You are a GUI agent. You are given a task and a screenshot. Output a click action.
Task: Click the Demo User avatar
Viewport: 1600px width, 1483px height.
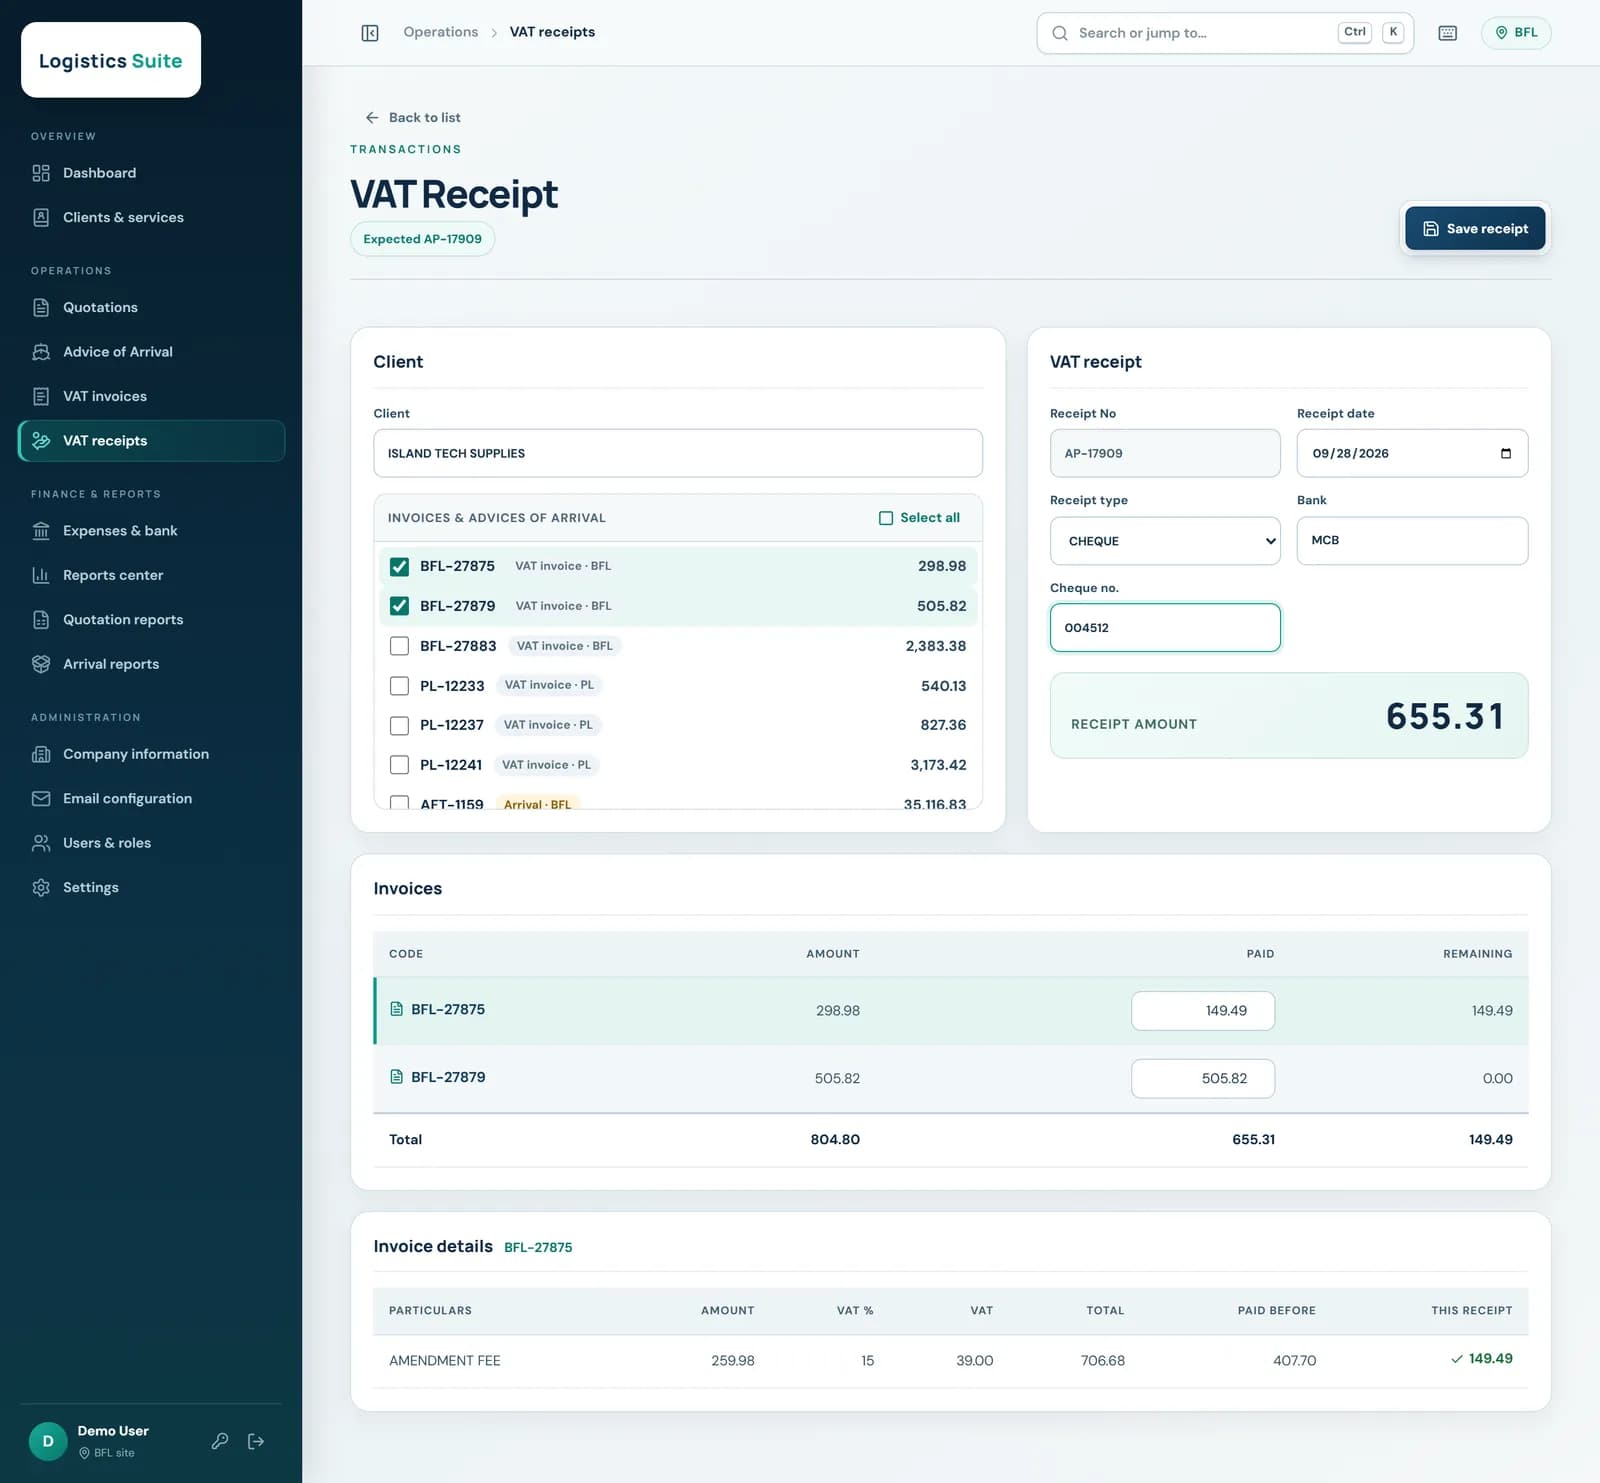[x=48, y=1441]
